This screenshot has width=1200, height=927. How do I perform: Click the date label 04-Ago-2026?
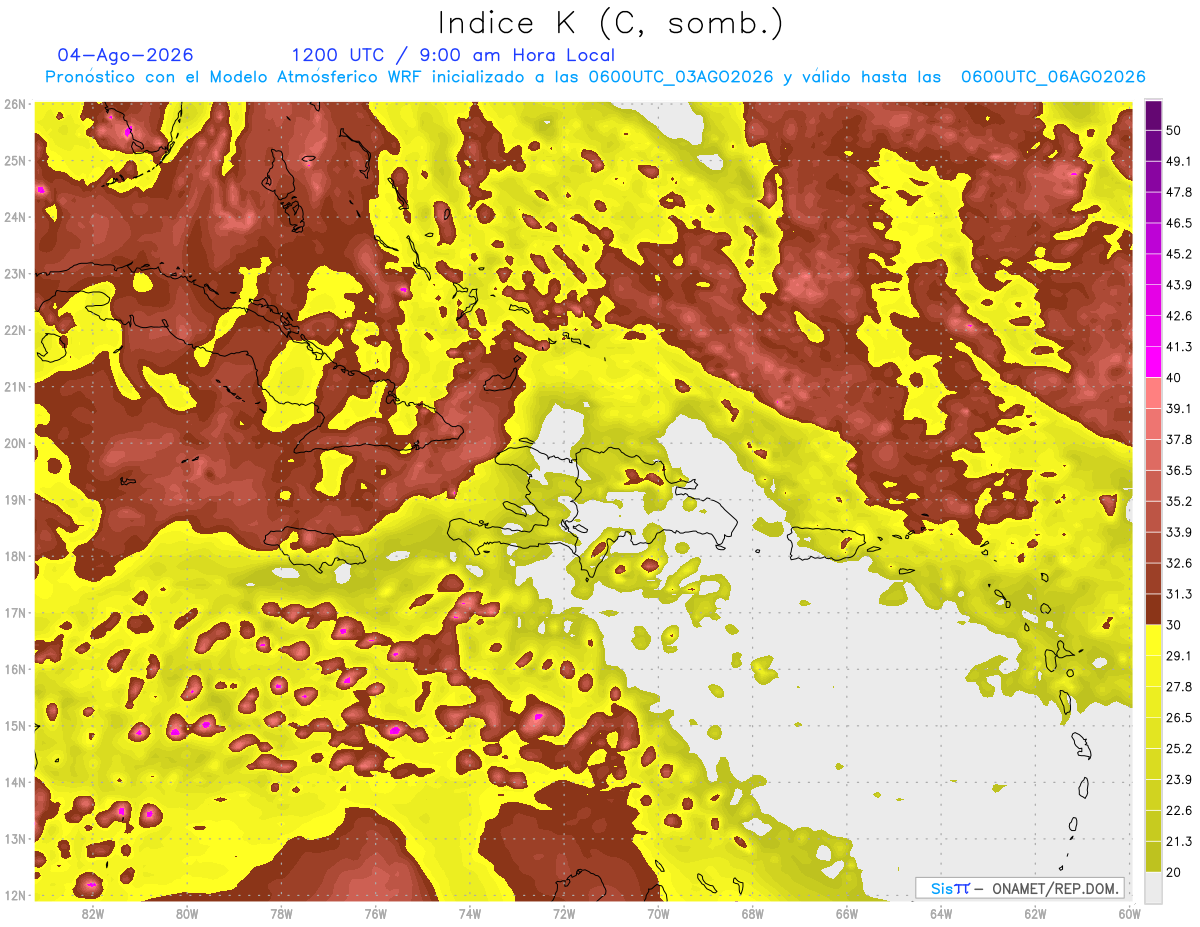[x=126, y=55]
